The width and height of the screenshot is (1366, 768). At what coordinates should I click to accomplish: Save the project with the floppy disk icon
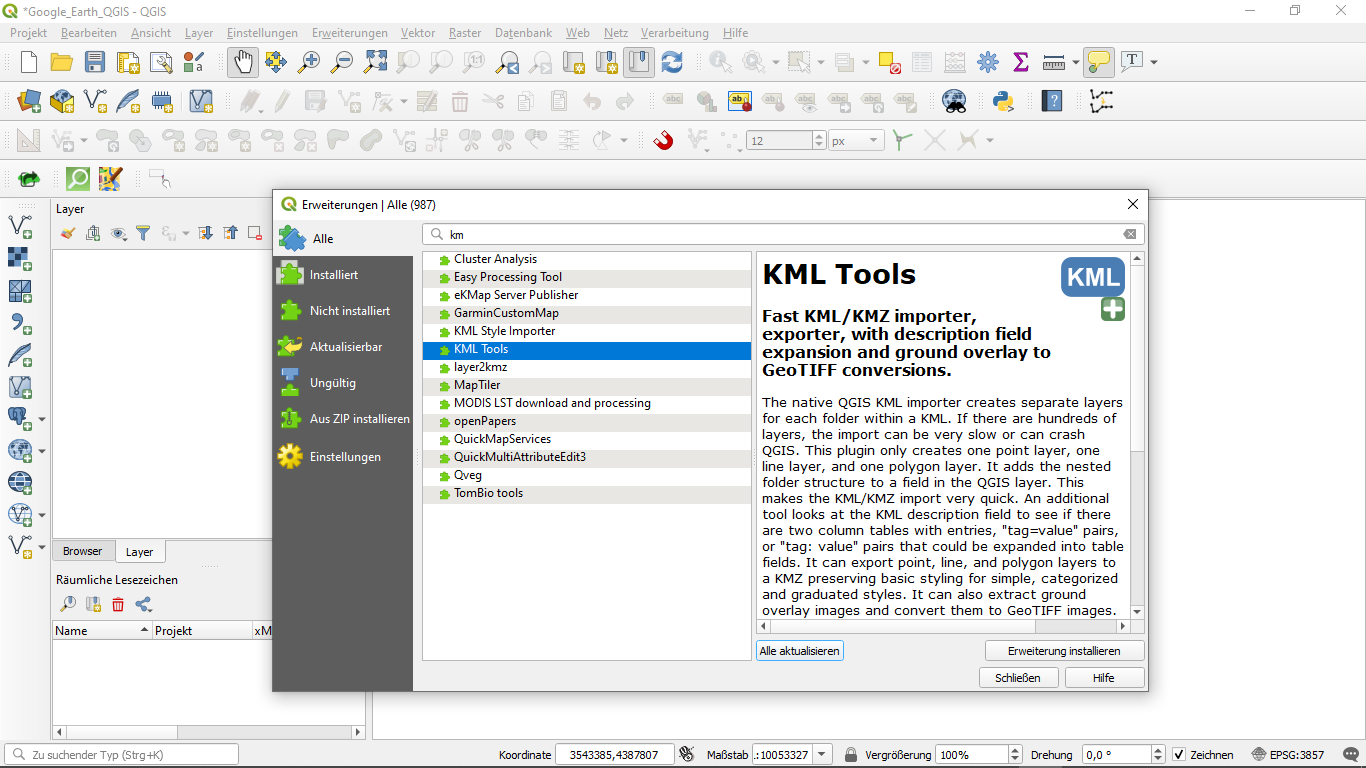click(x=94, y=62)
